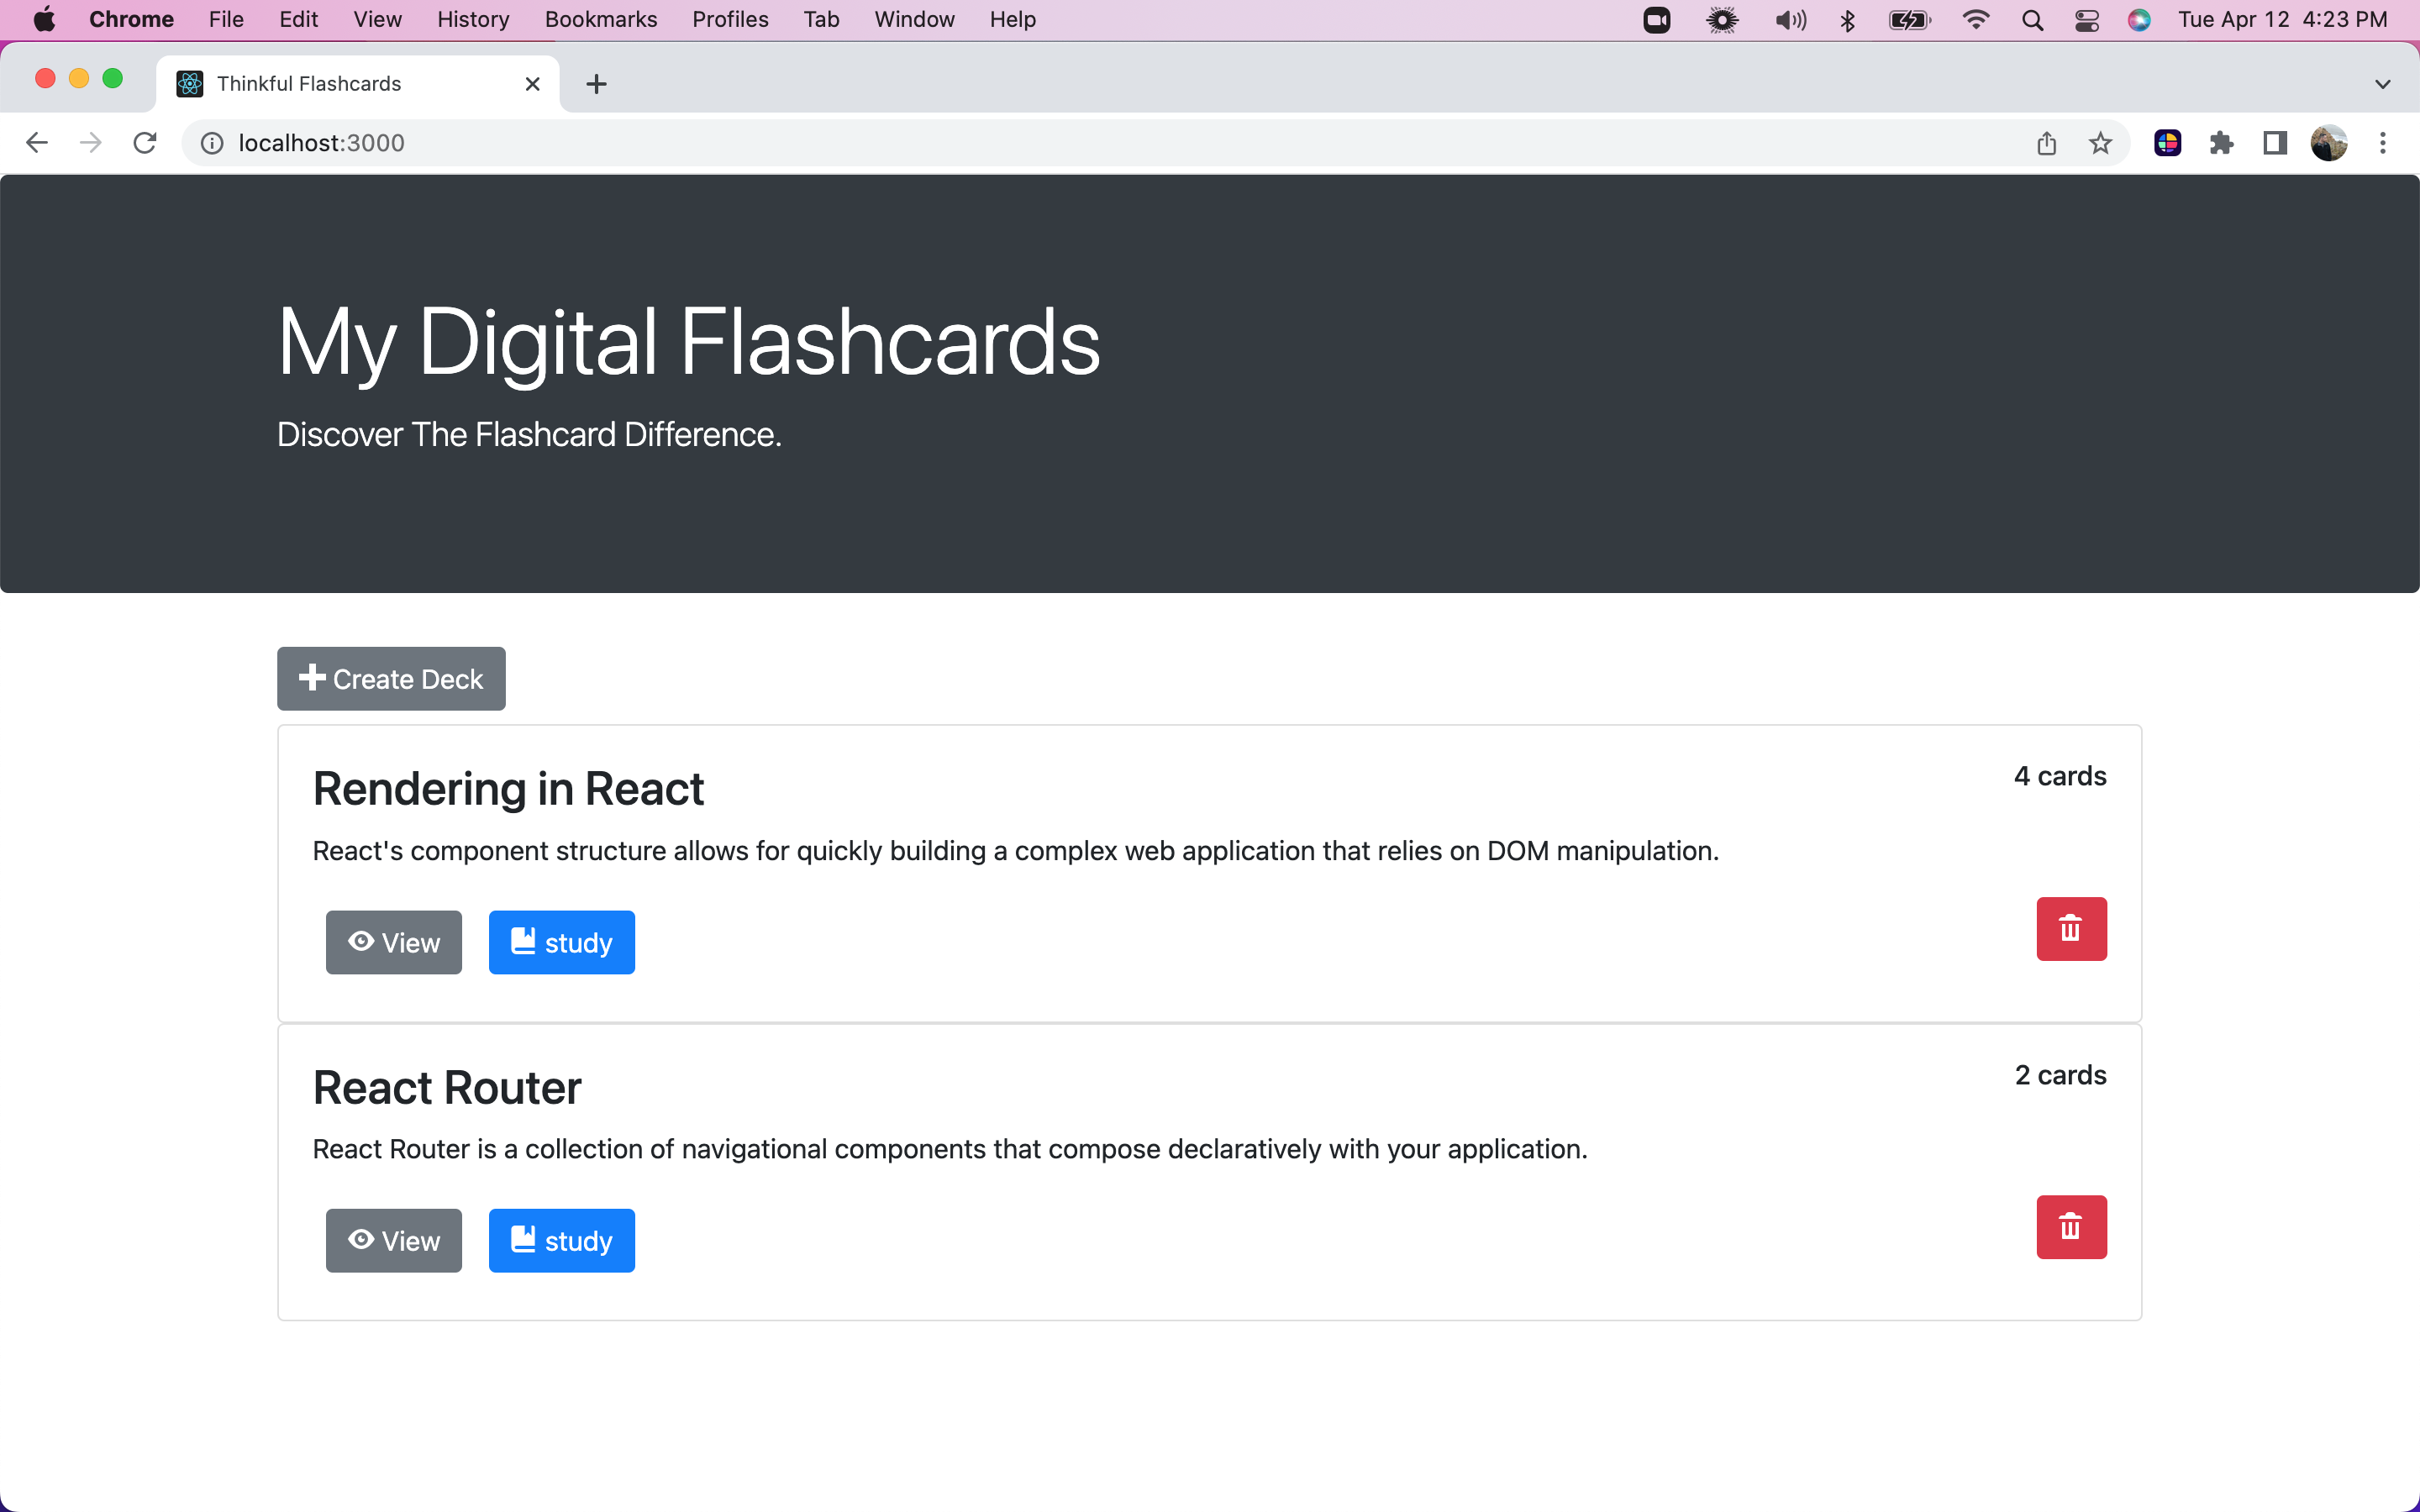Open the Wi-Fi status menu
This screenshot has width=2420, height=1512.
pos(1975,20)
